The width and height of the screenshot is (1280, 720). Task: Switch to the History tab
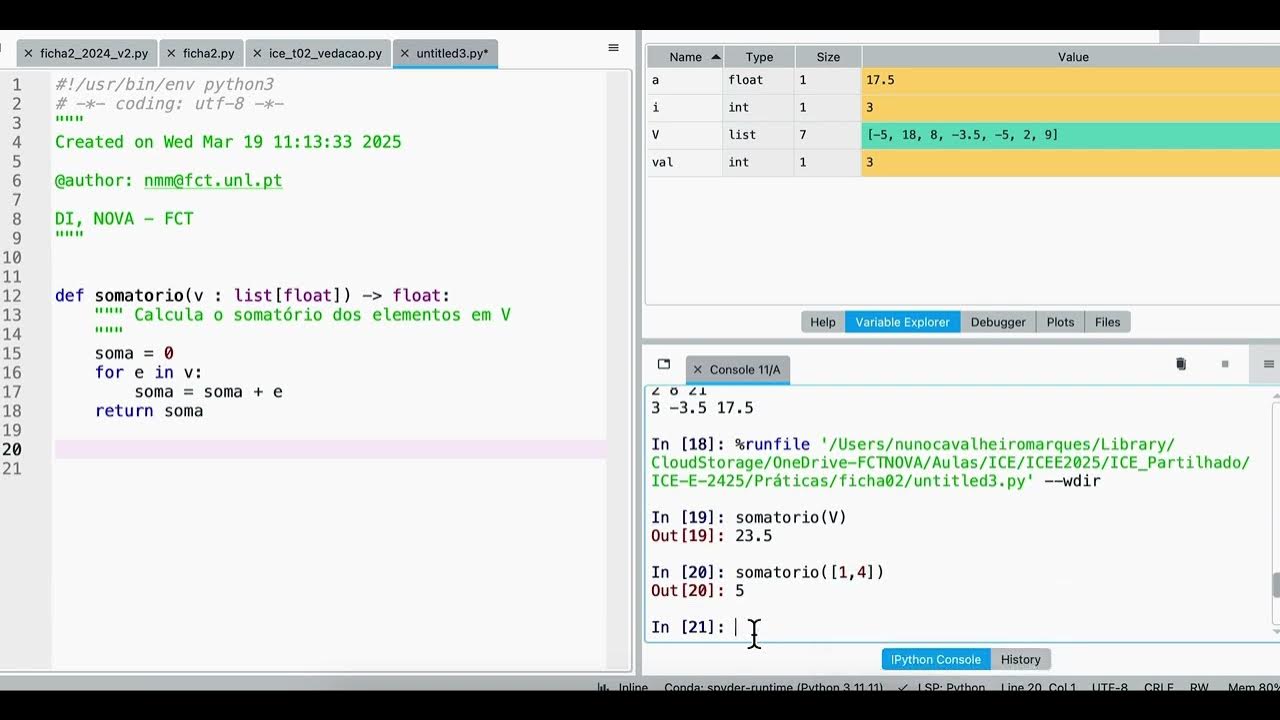tap(1021, 660)
